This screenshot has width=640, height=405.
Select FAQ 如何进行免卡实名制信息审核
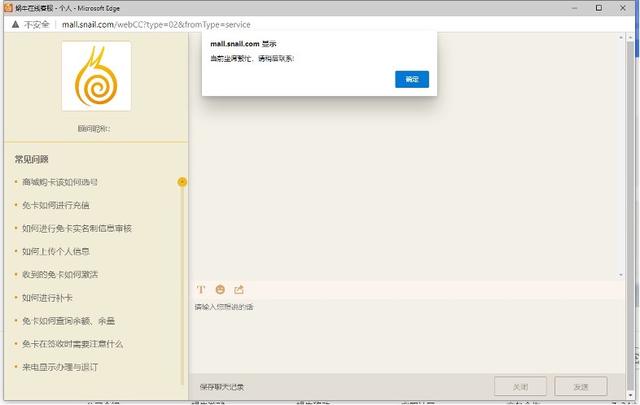coord(77,228)
